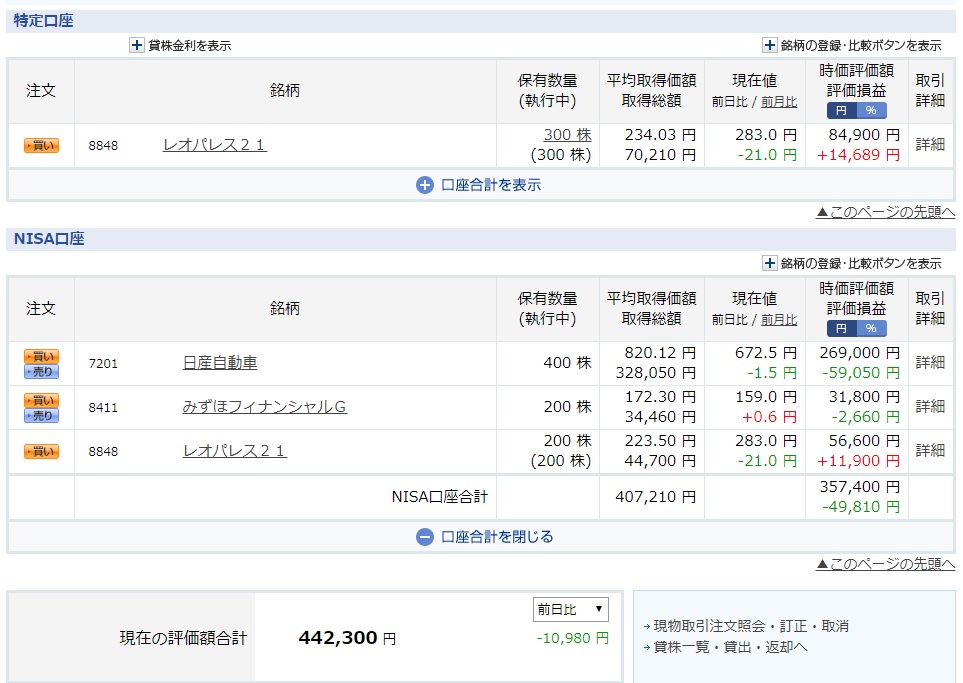Switch to 円 display in NISA口座 header
This screenshot has width=963, height=683.
click(x=841, y=329)
